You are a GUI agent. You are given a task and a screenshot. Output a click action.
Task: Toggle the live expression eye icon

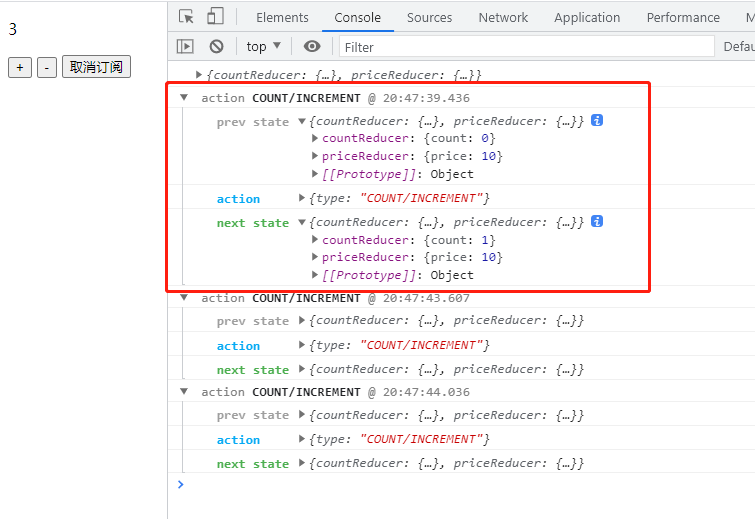coord(312,46)
